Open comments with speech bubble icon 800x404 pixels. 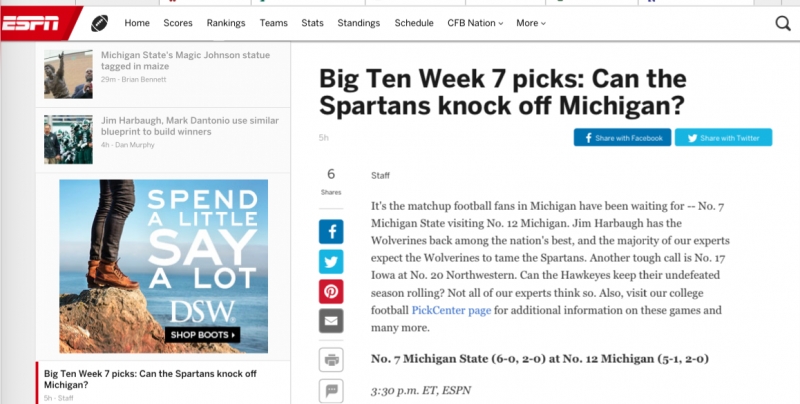pos(331,390)
